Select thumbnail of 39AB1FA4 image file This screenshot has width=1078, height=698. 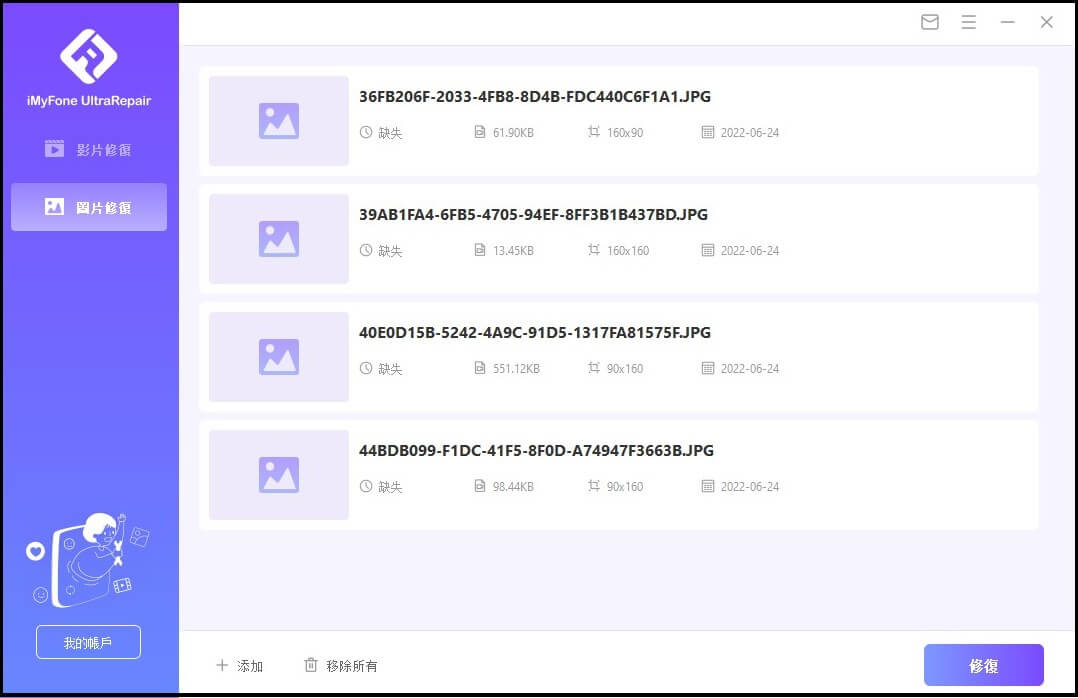(x=279, y=239)
